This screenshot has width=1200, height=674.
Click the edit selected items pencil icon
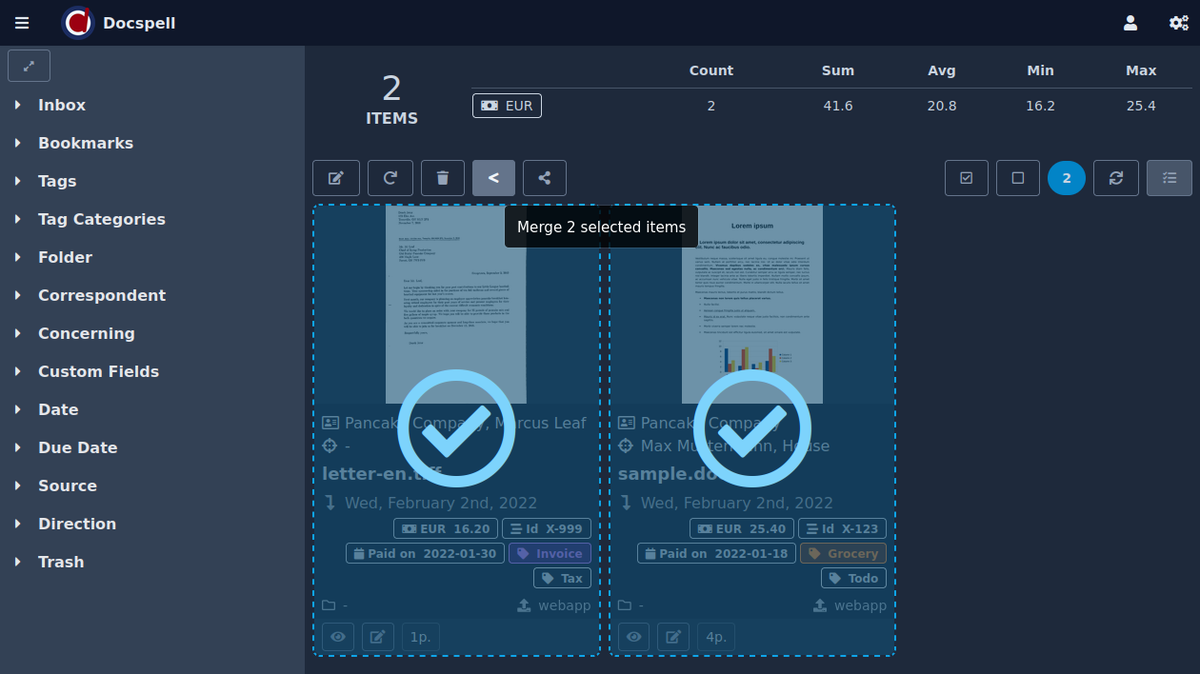(336, 178)
